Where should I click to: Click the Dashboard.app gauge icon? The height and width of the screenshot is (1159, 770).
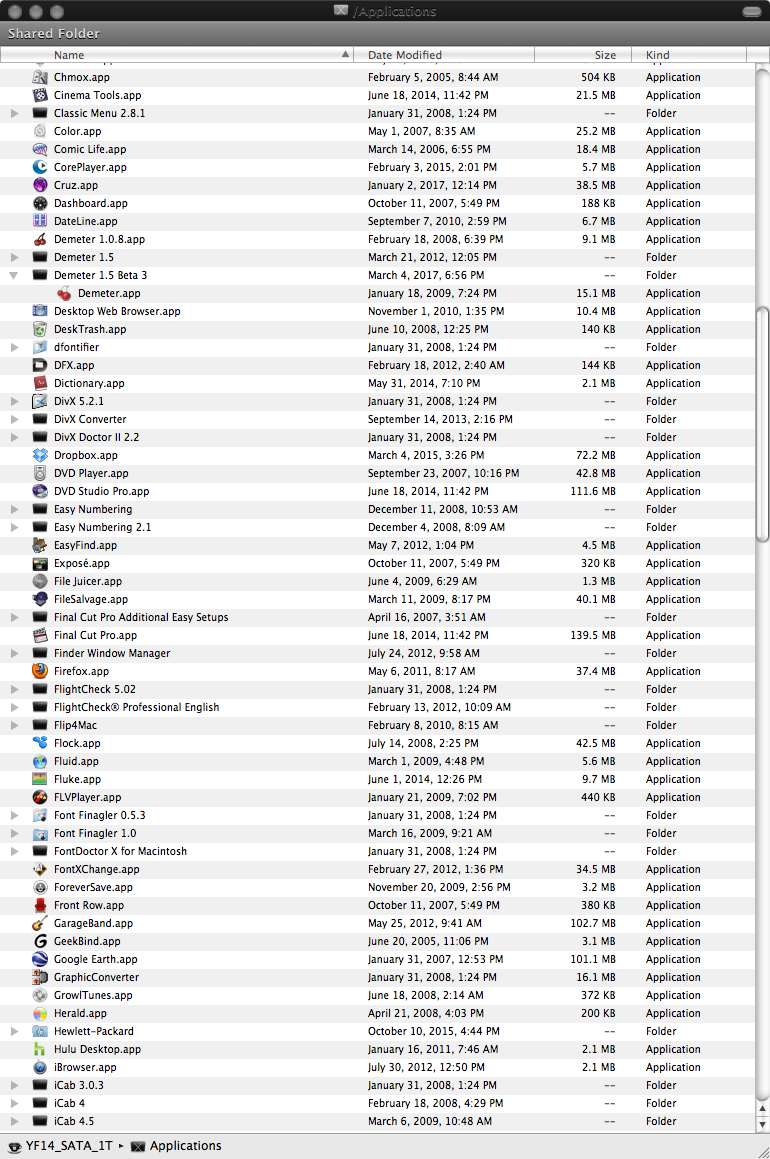[x=40, y=203]
